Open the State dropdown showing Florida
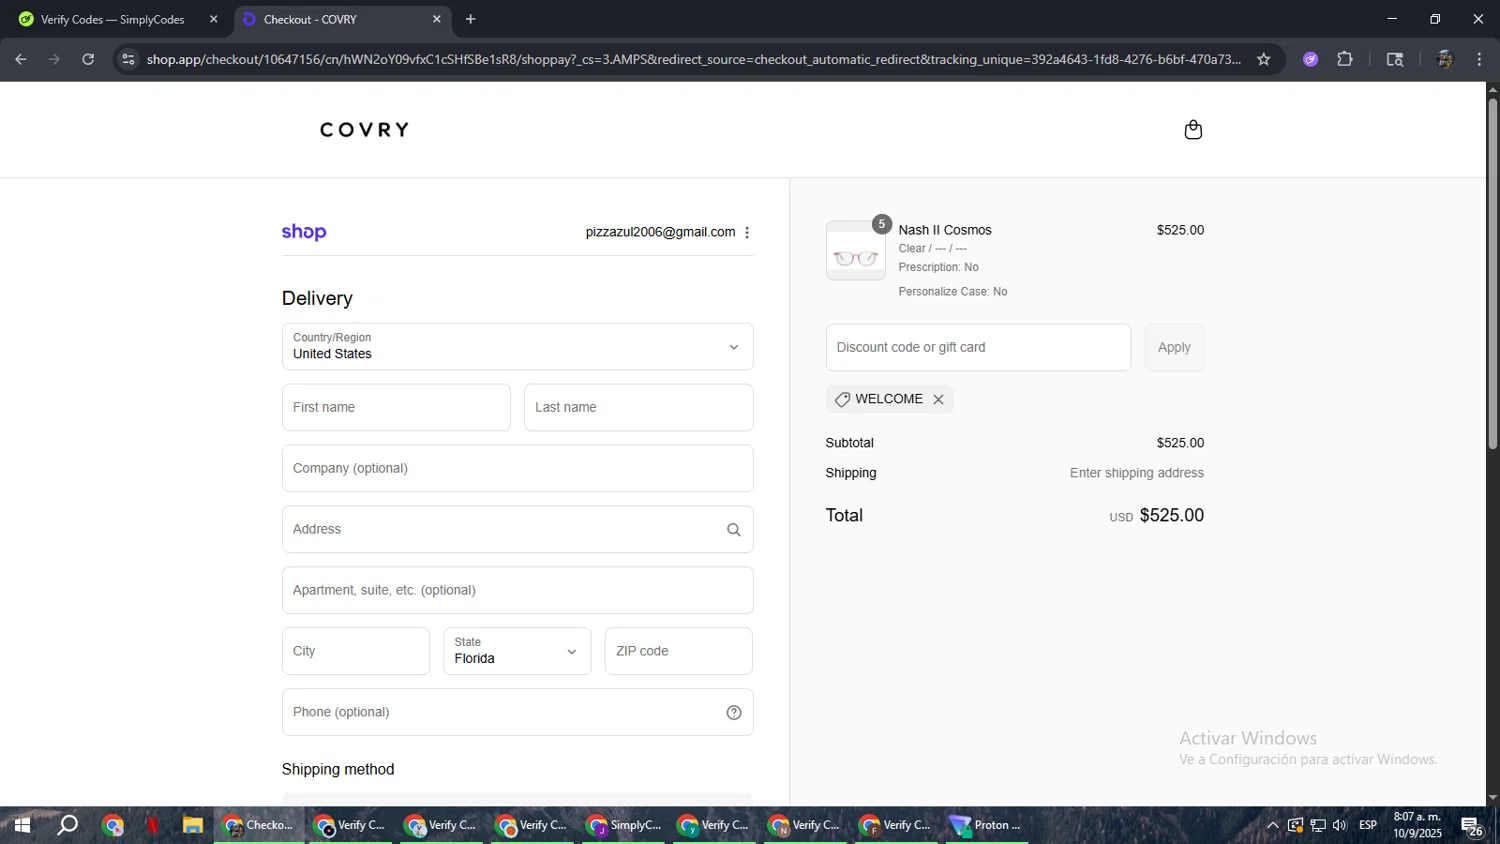The width and height of the screenshot is (1500, 844). 517,651
